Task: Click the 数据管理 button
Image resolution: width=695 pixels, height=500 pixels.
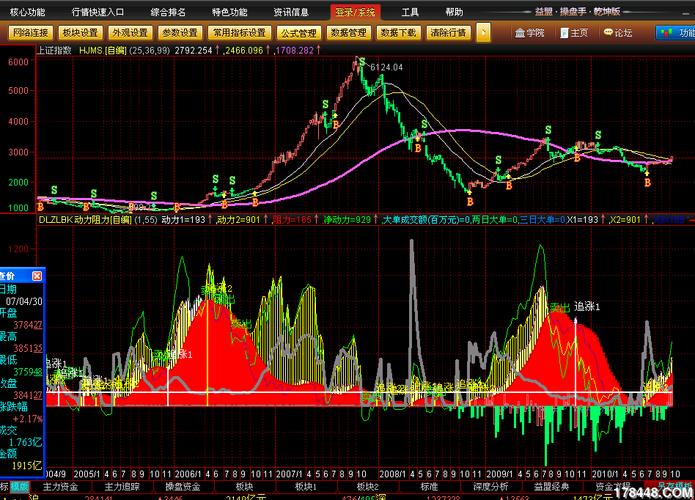Action: click(349, 33)
